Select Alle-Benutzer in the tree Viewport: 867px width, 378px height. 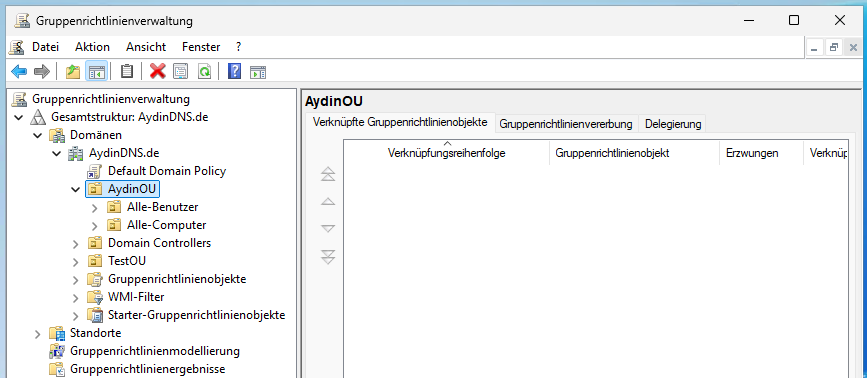[162, 207]
